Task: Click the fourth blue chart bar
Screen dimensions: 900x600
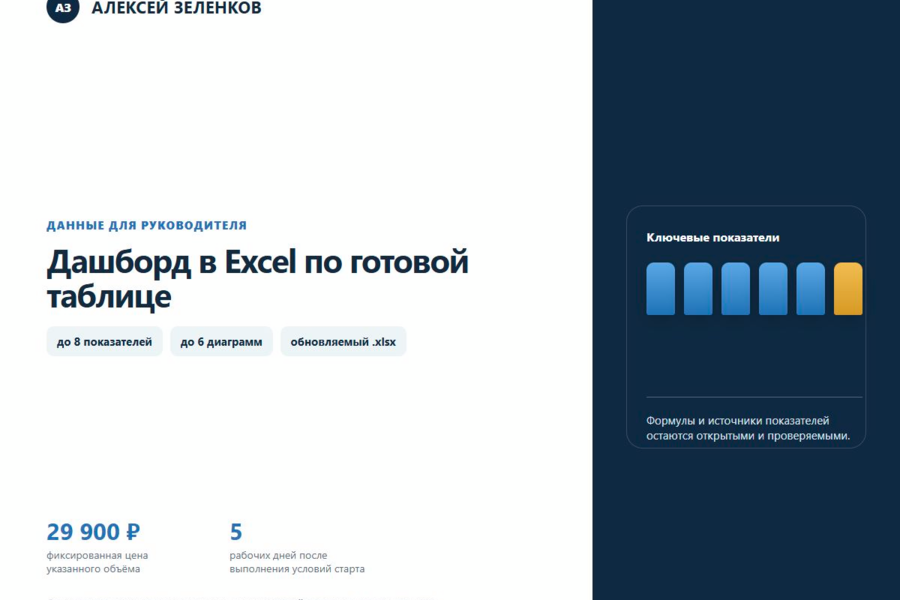Action: [773, 289]
